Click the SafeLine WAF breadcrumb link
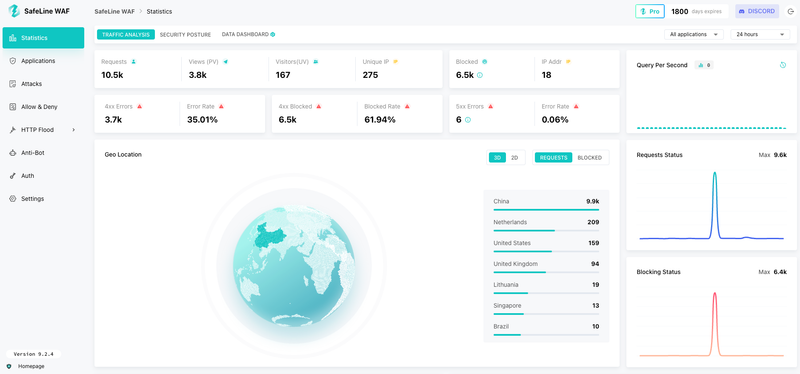The image size is (800, 374). click(114, 11)
